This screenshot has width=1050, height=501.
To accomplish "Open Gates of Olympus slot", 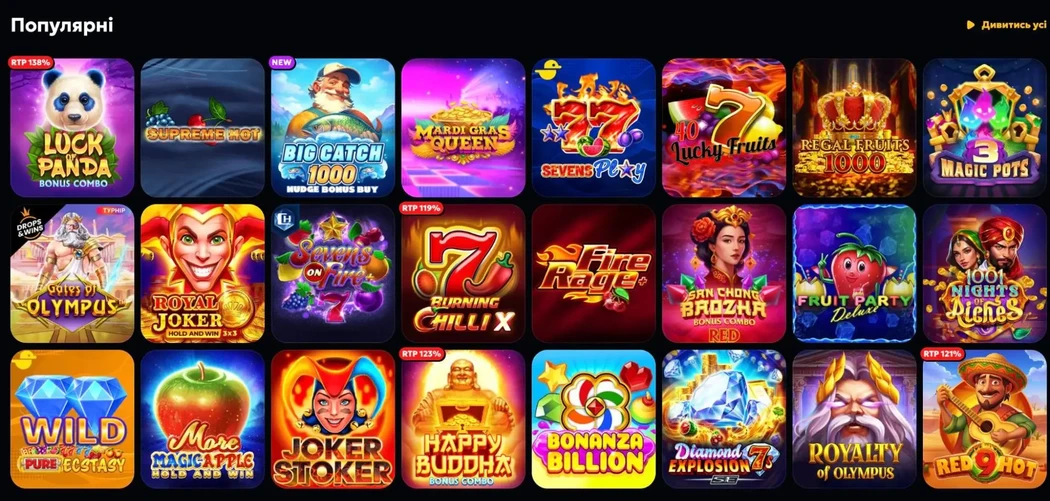I will coord(72,273).
